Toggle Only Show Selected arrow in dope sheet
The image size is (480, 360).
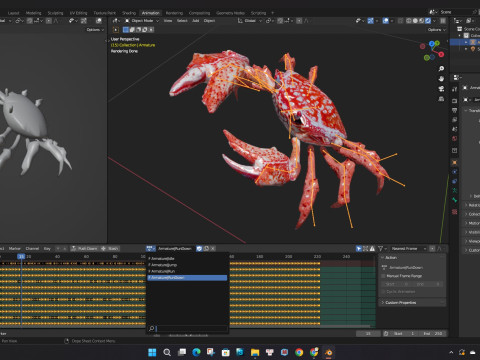pos(359,249)
